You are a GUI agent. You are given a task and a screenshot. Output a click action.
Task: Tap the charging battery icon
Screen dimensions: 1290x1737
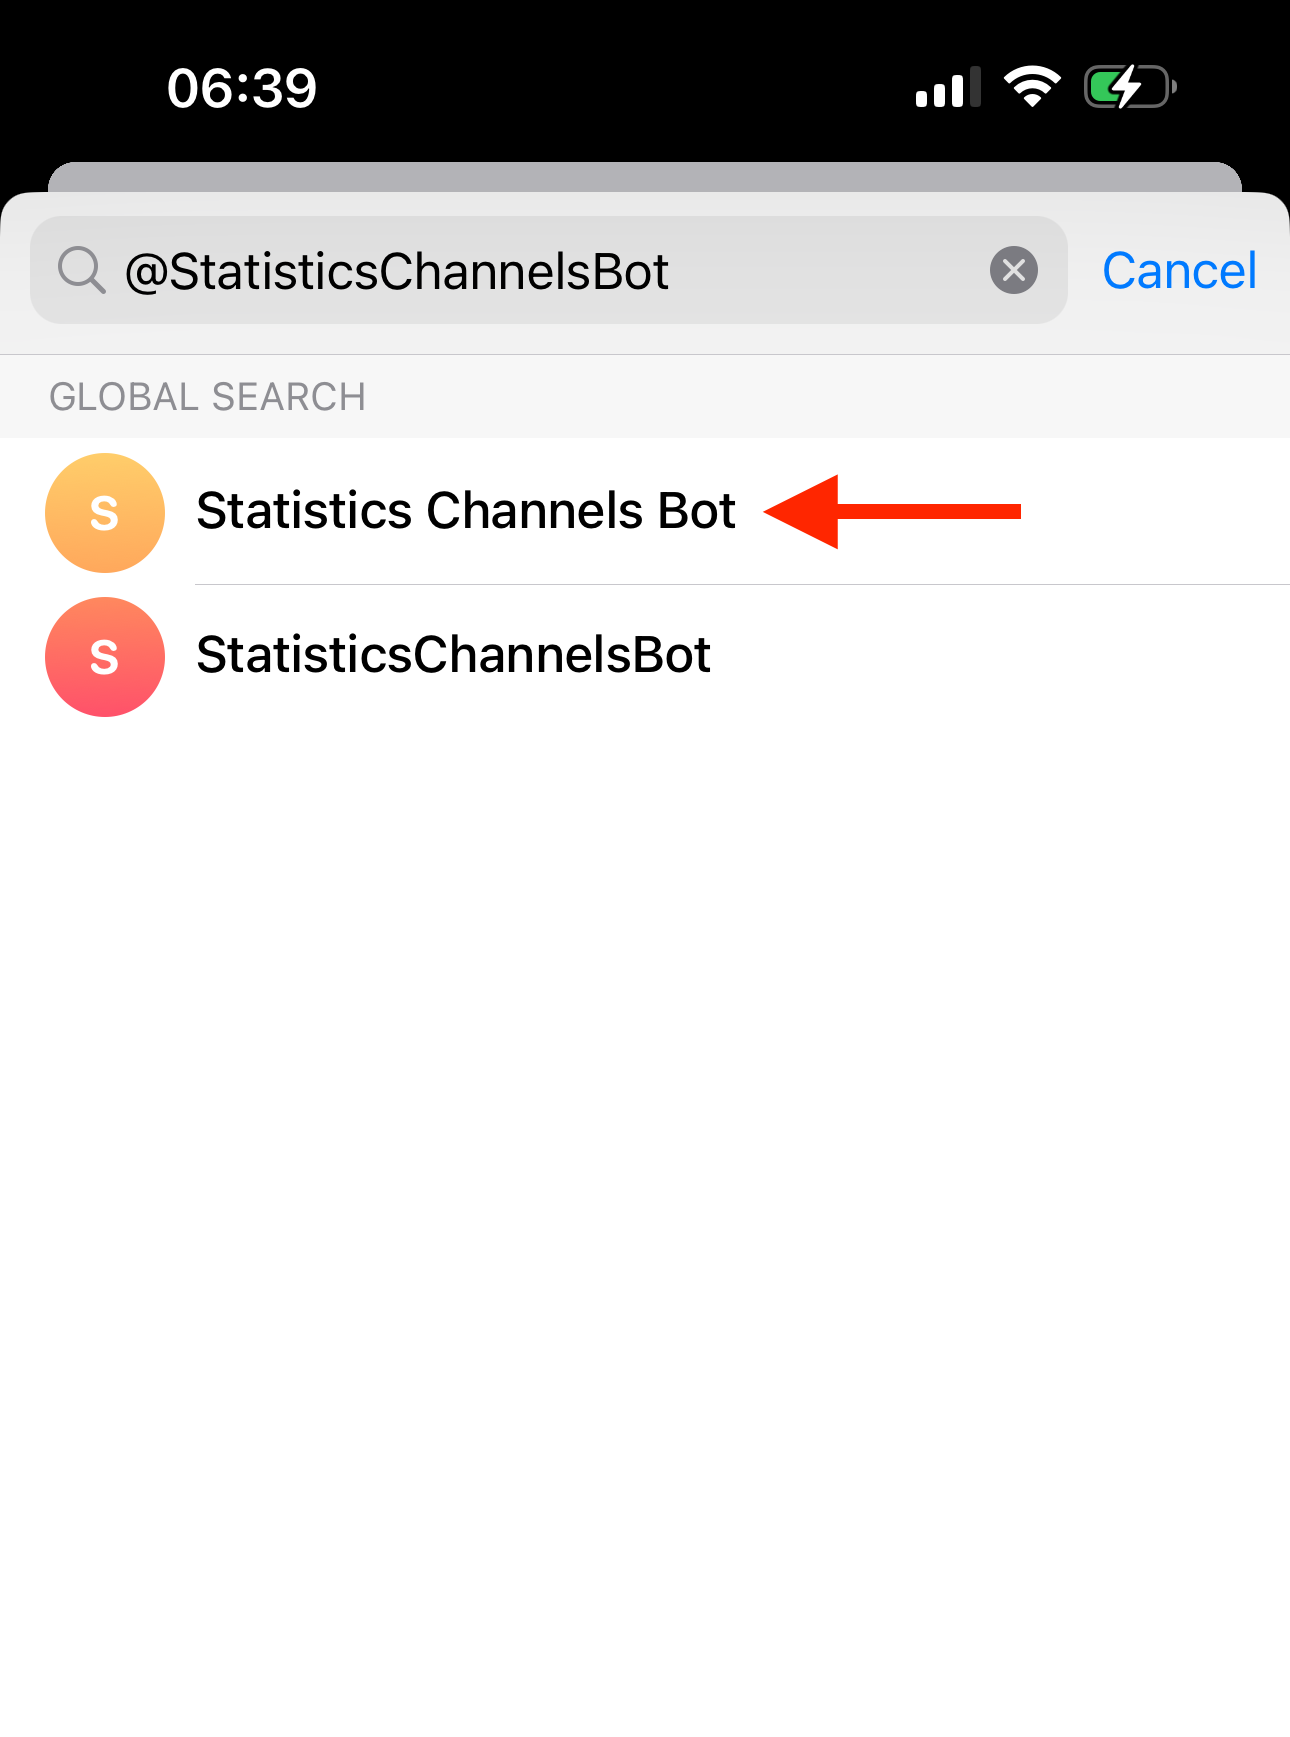[1130, 87]
